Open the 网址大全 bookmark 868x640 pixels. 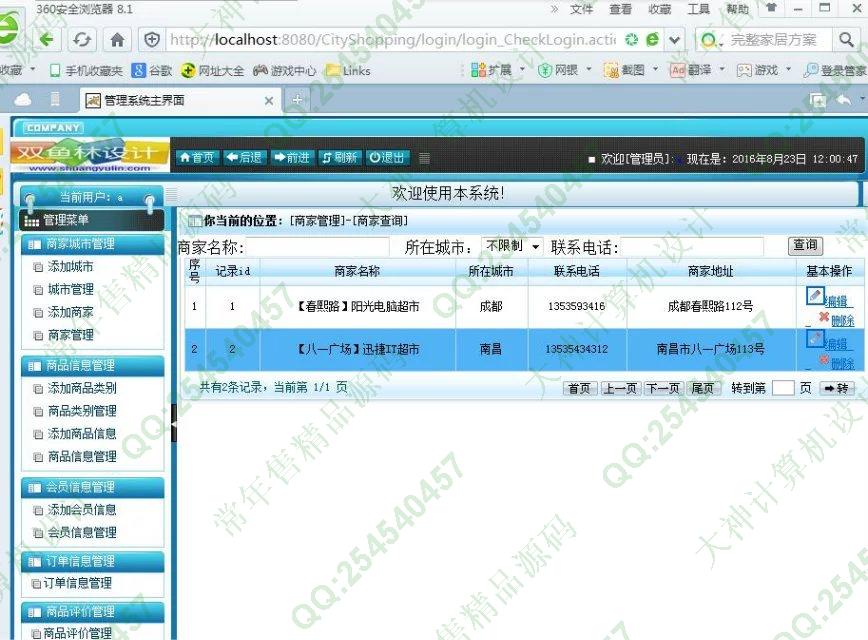click(x=213, y=70)
